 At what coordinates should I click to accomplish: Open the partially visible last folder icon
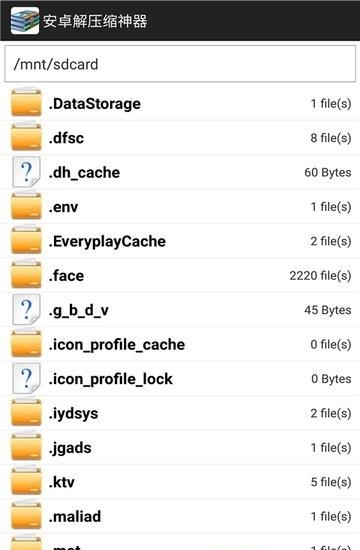click(x=26, y=542)
